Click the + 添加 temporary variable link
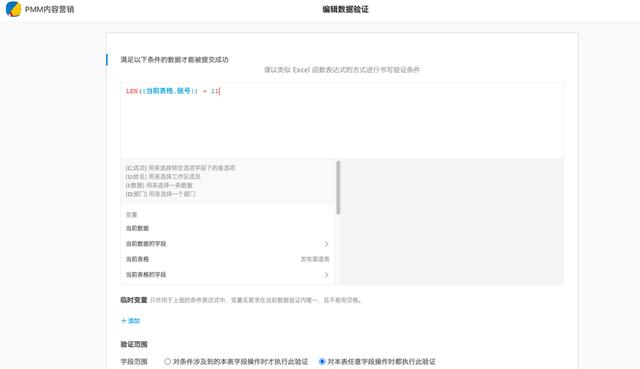The image size is (640, 369). point(131,320)
